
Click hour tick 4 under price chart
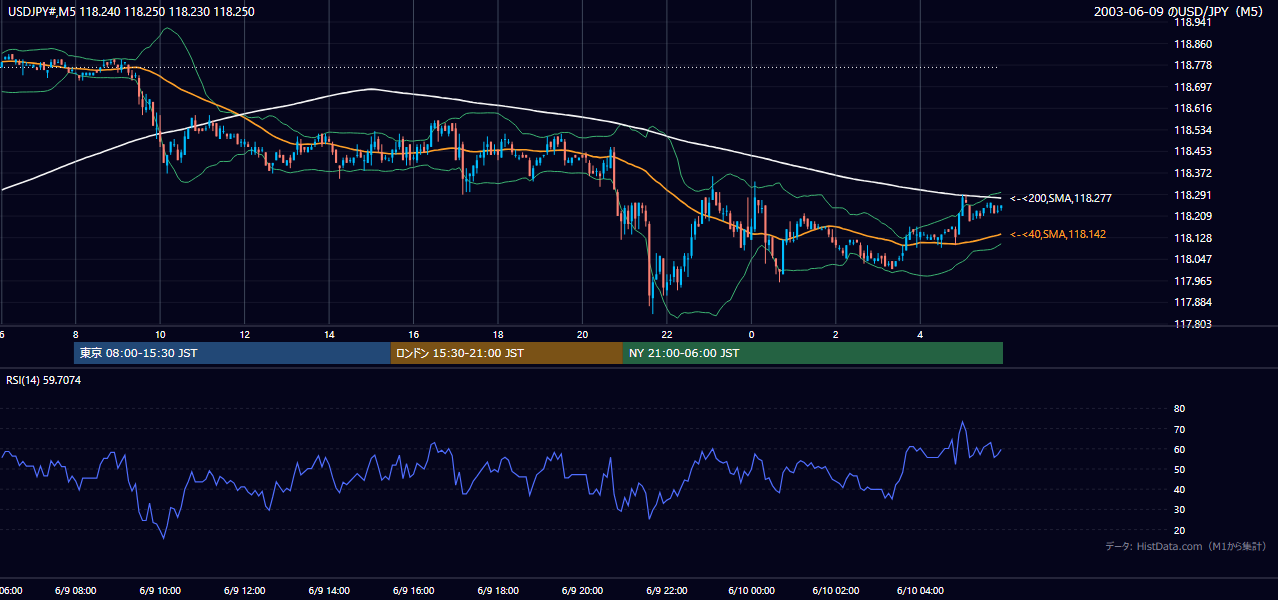click(919, 334)
